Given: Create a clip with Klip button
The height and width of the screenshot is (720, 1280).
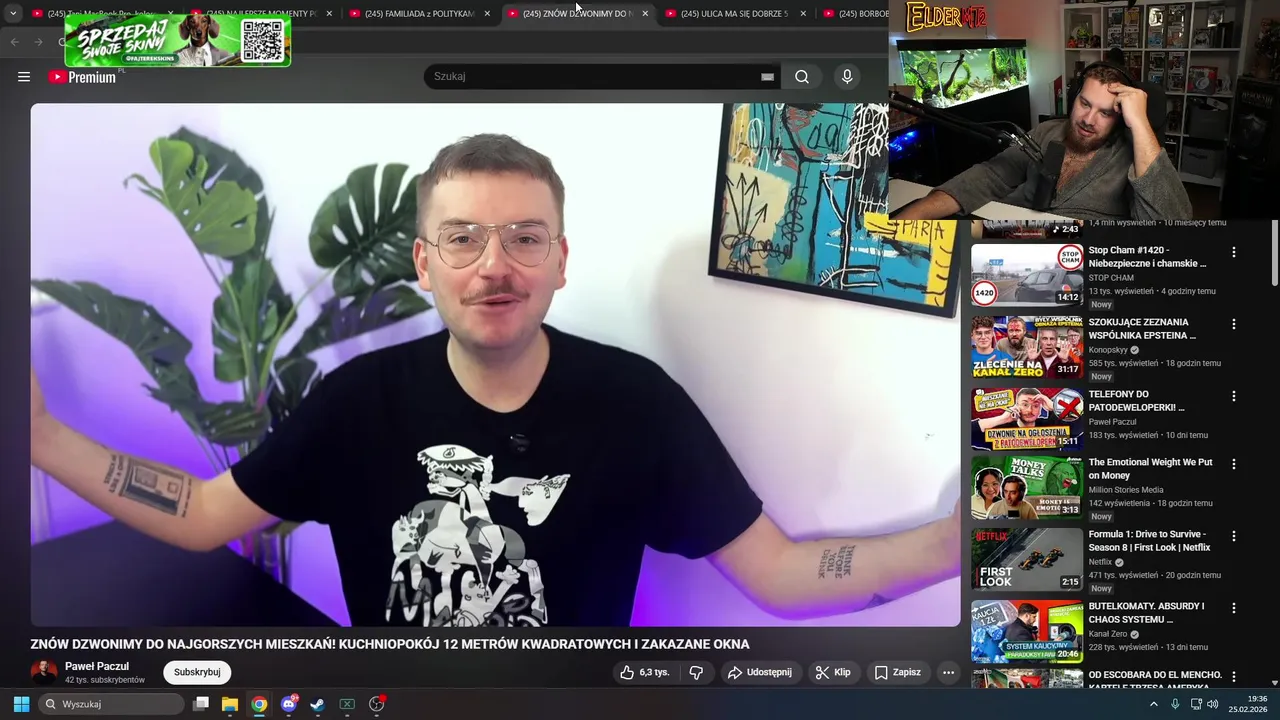Looking at the screenshot, I should tap(833, 672).
